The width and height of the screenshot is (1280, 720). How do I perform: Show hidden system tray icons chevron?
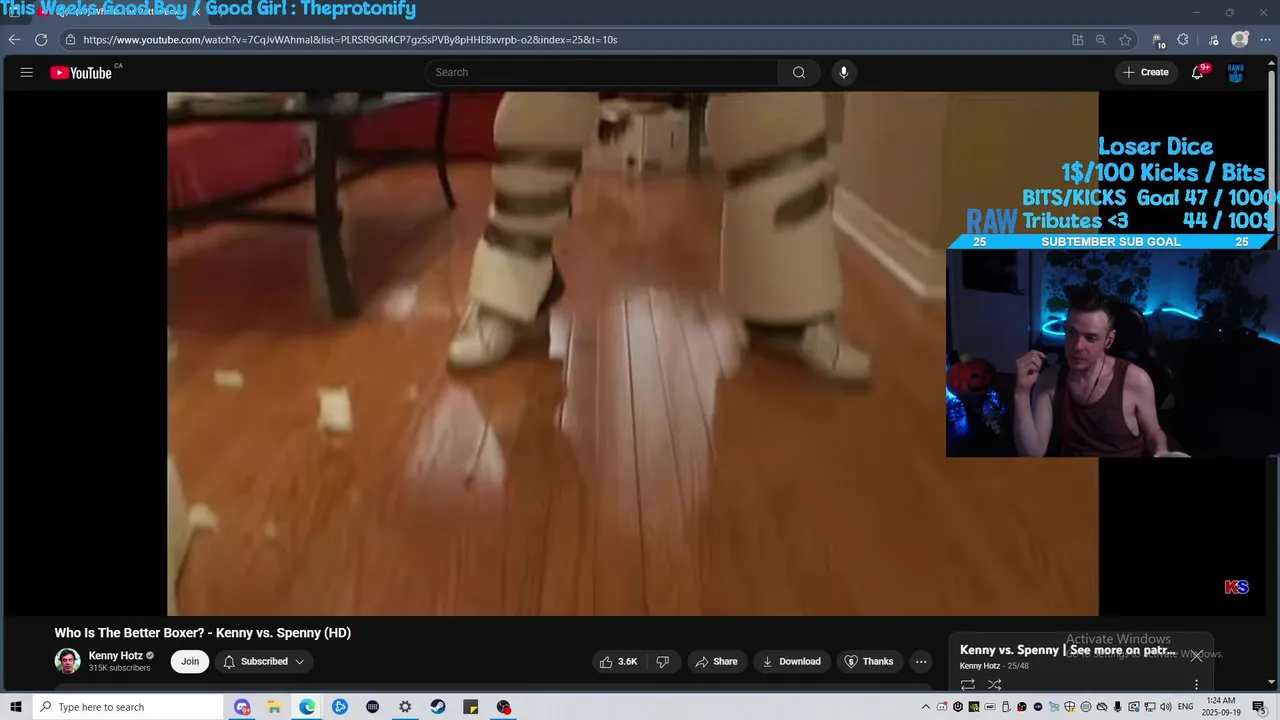coord(926,707)
